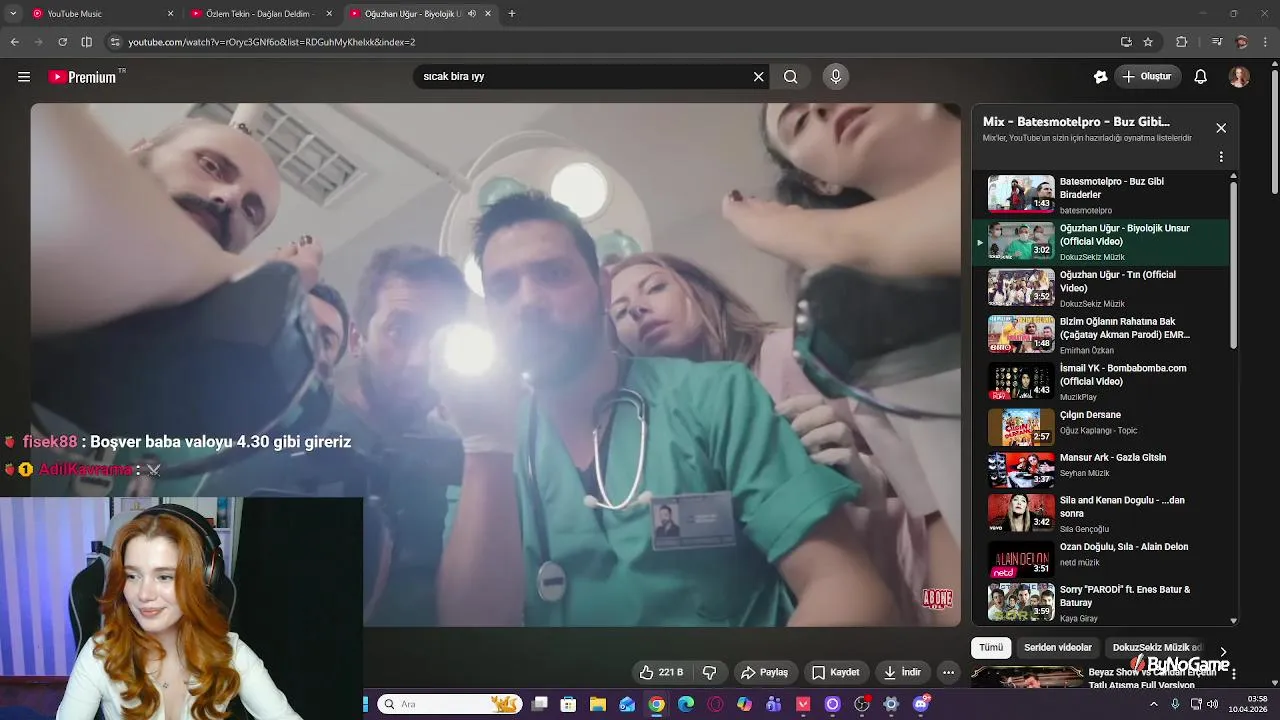The width and height of the screenshot is (1280, 720).
Task: Show hidden system tray icons
Action: [1153, 704]
